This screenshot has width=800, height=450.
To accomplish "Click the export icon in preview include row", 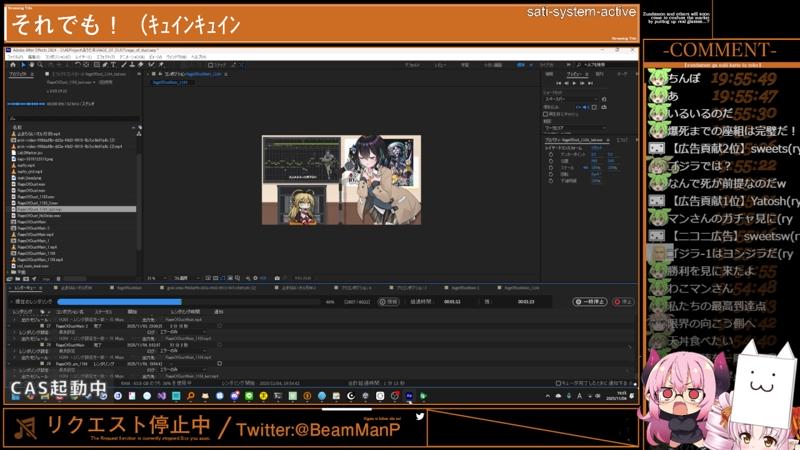I will [x=604, y=107].
